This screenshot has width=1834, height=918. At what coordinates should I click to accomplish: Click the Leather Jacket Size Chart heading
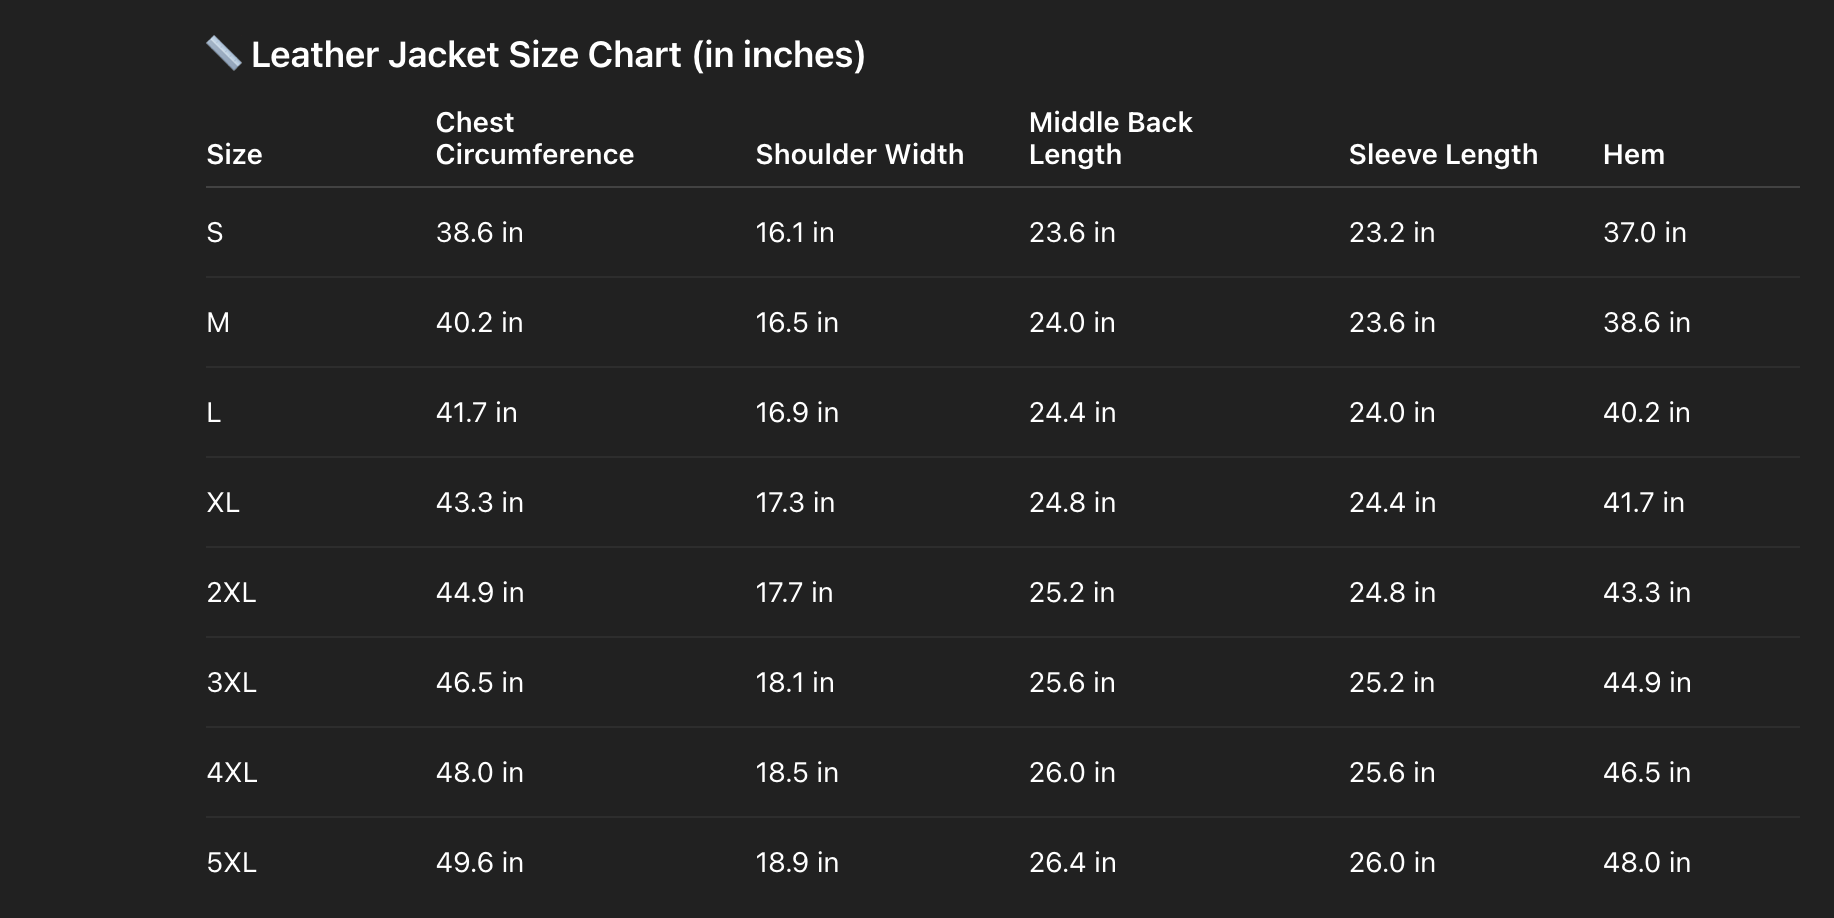tap(557, 55)
